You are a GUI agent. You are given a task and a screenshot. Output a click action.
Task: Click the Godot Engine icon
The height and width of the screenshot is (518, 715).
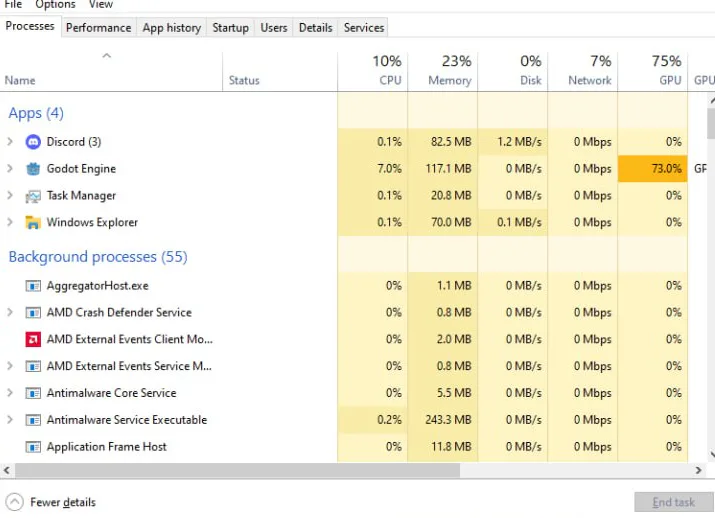click(33, 169)
